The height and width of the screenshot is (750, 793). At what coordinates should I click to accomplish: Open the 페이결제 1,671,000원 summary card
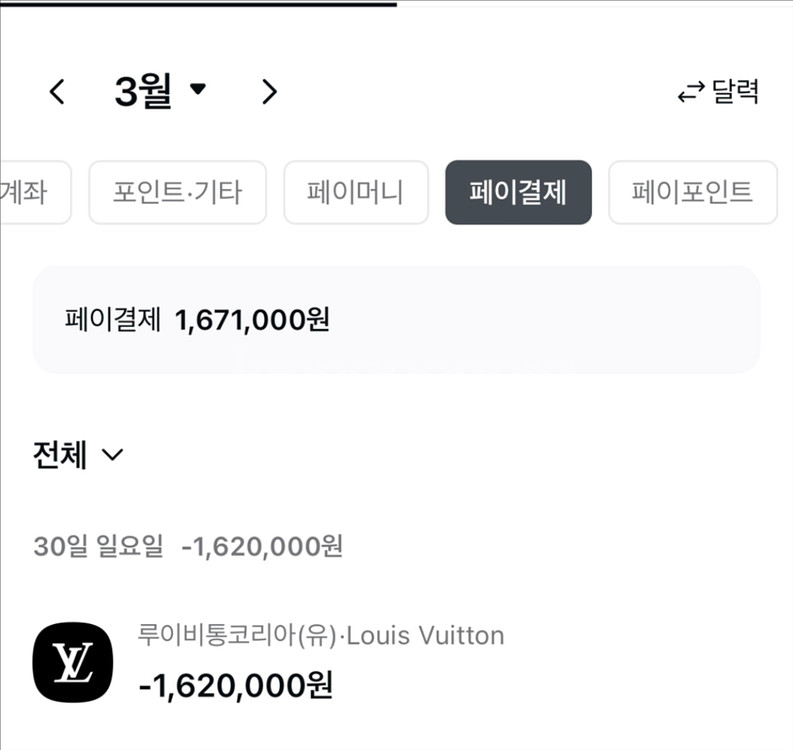click(x=396, y=320)
